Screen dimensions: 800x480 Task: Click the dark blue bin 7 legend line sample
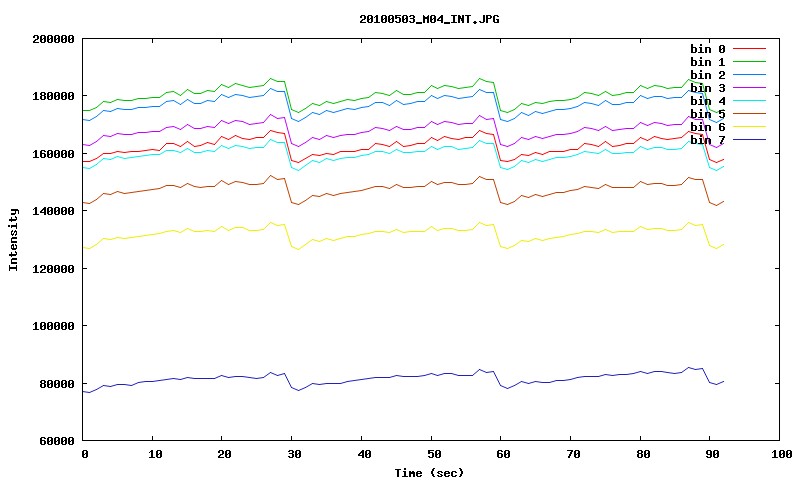click(749, 140)
